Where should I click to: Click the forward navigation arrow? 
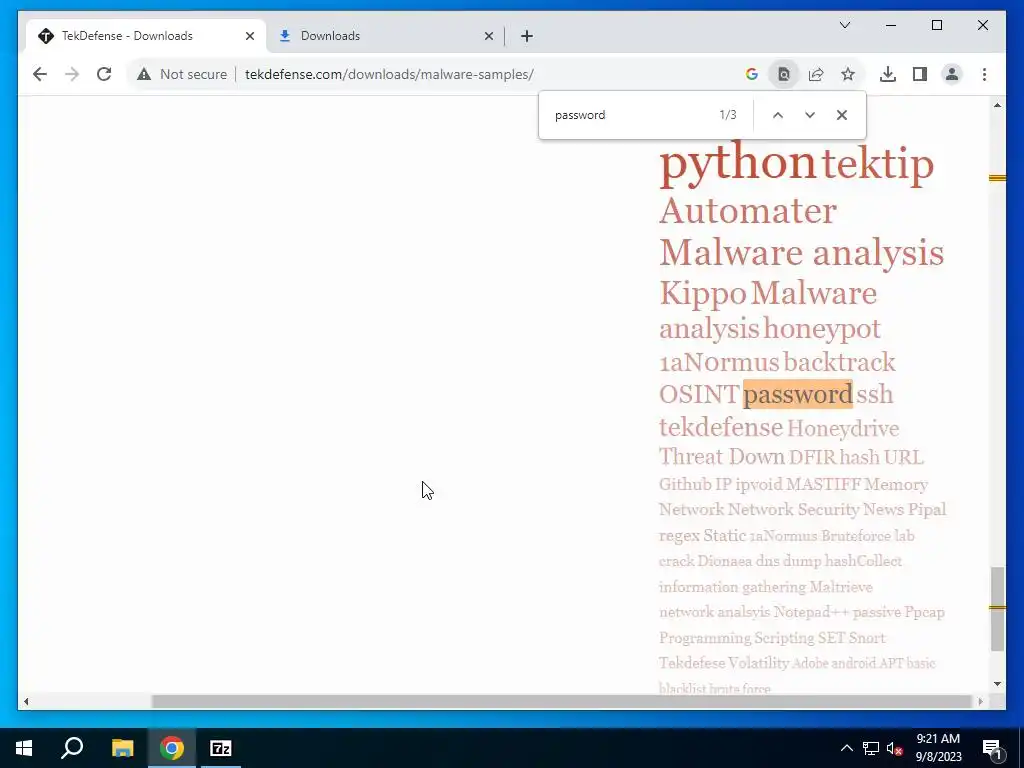tap(72, 74)
